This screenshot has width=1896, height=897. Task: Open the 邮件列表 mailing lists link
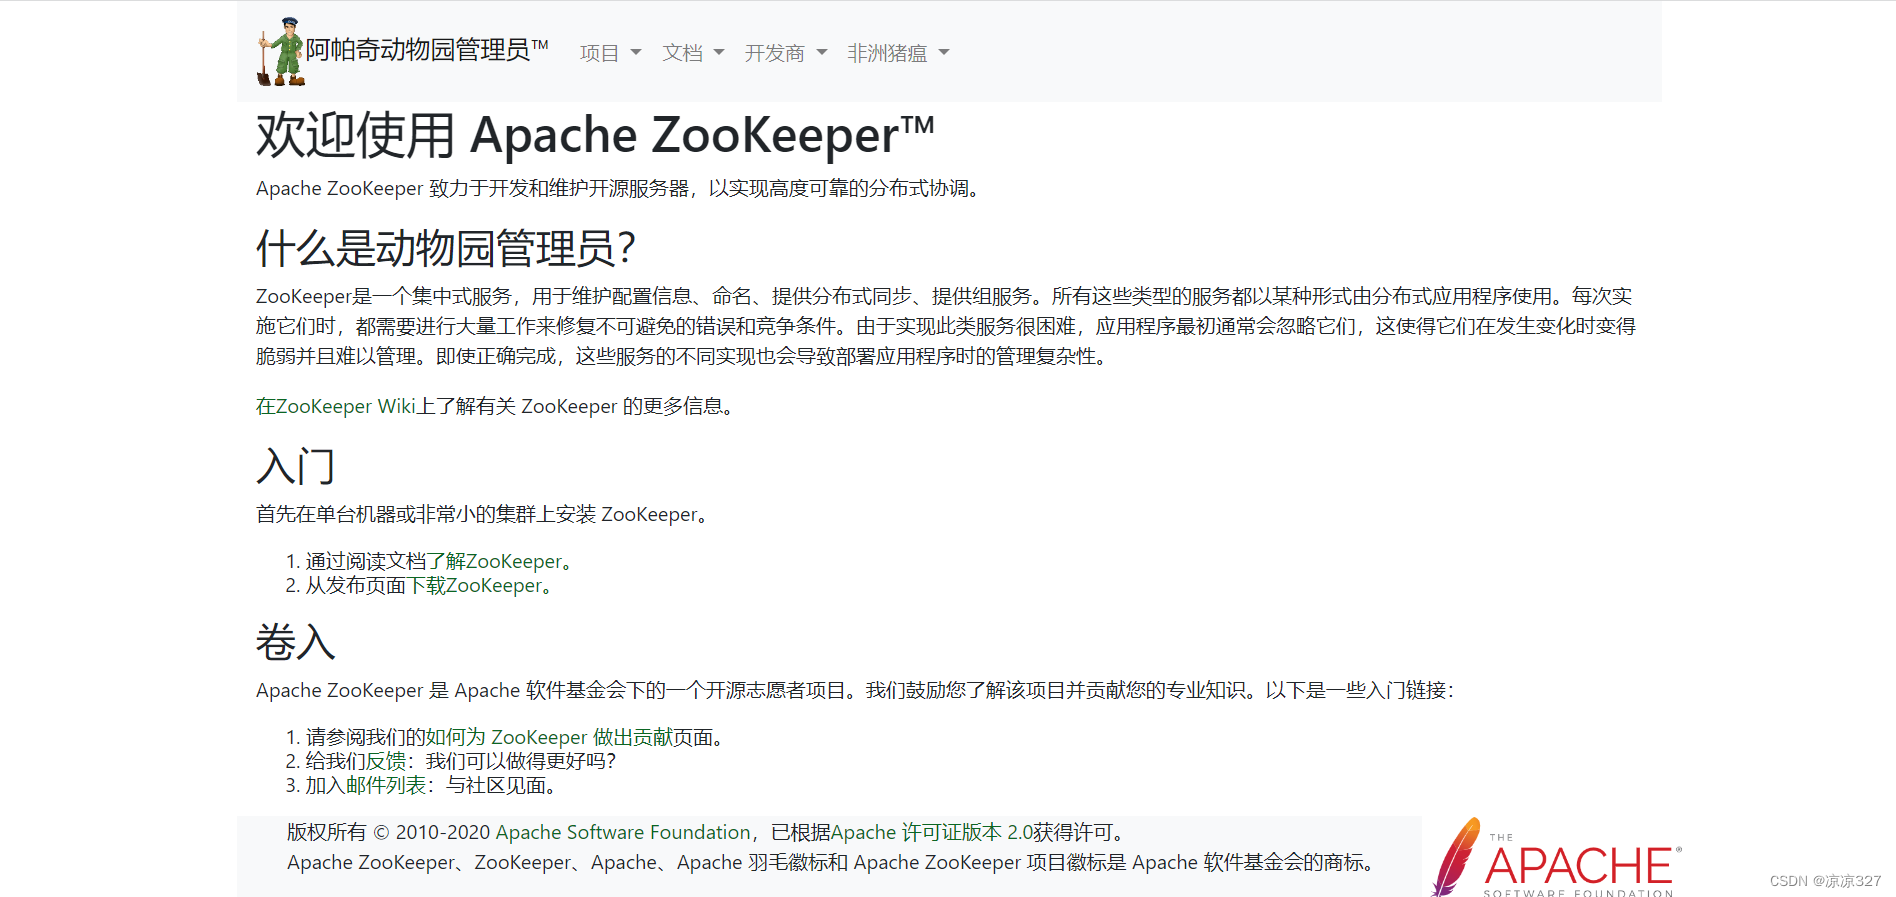click(386, 785)
